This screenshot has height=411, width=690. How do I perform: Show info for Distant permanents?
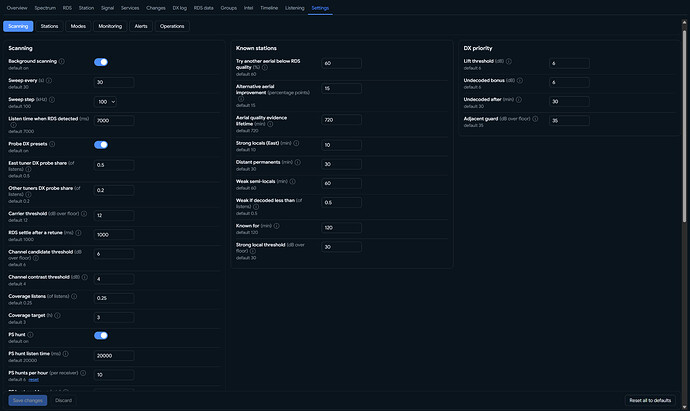(298, 162)
